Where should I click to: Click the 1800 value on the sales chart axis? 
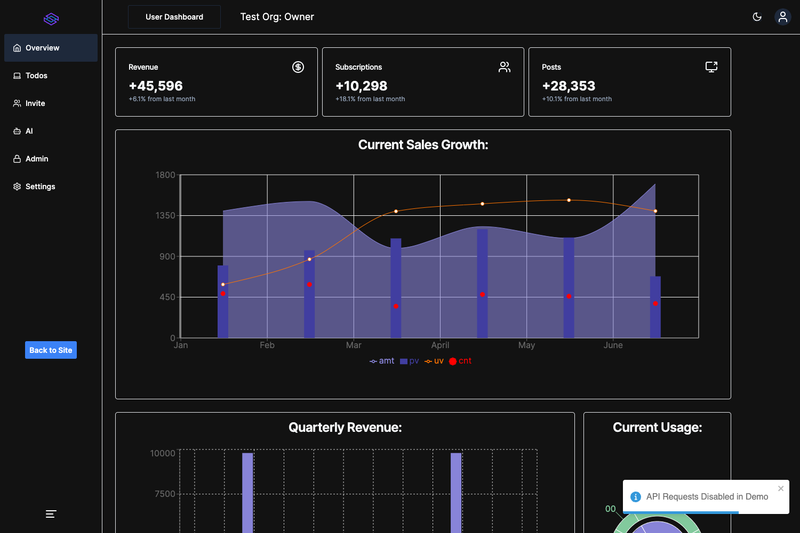(x=165, y=175)
